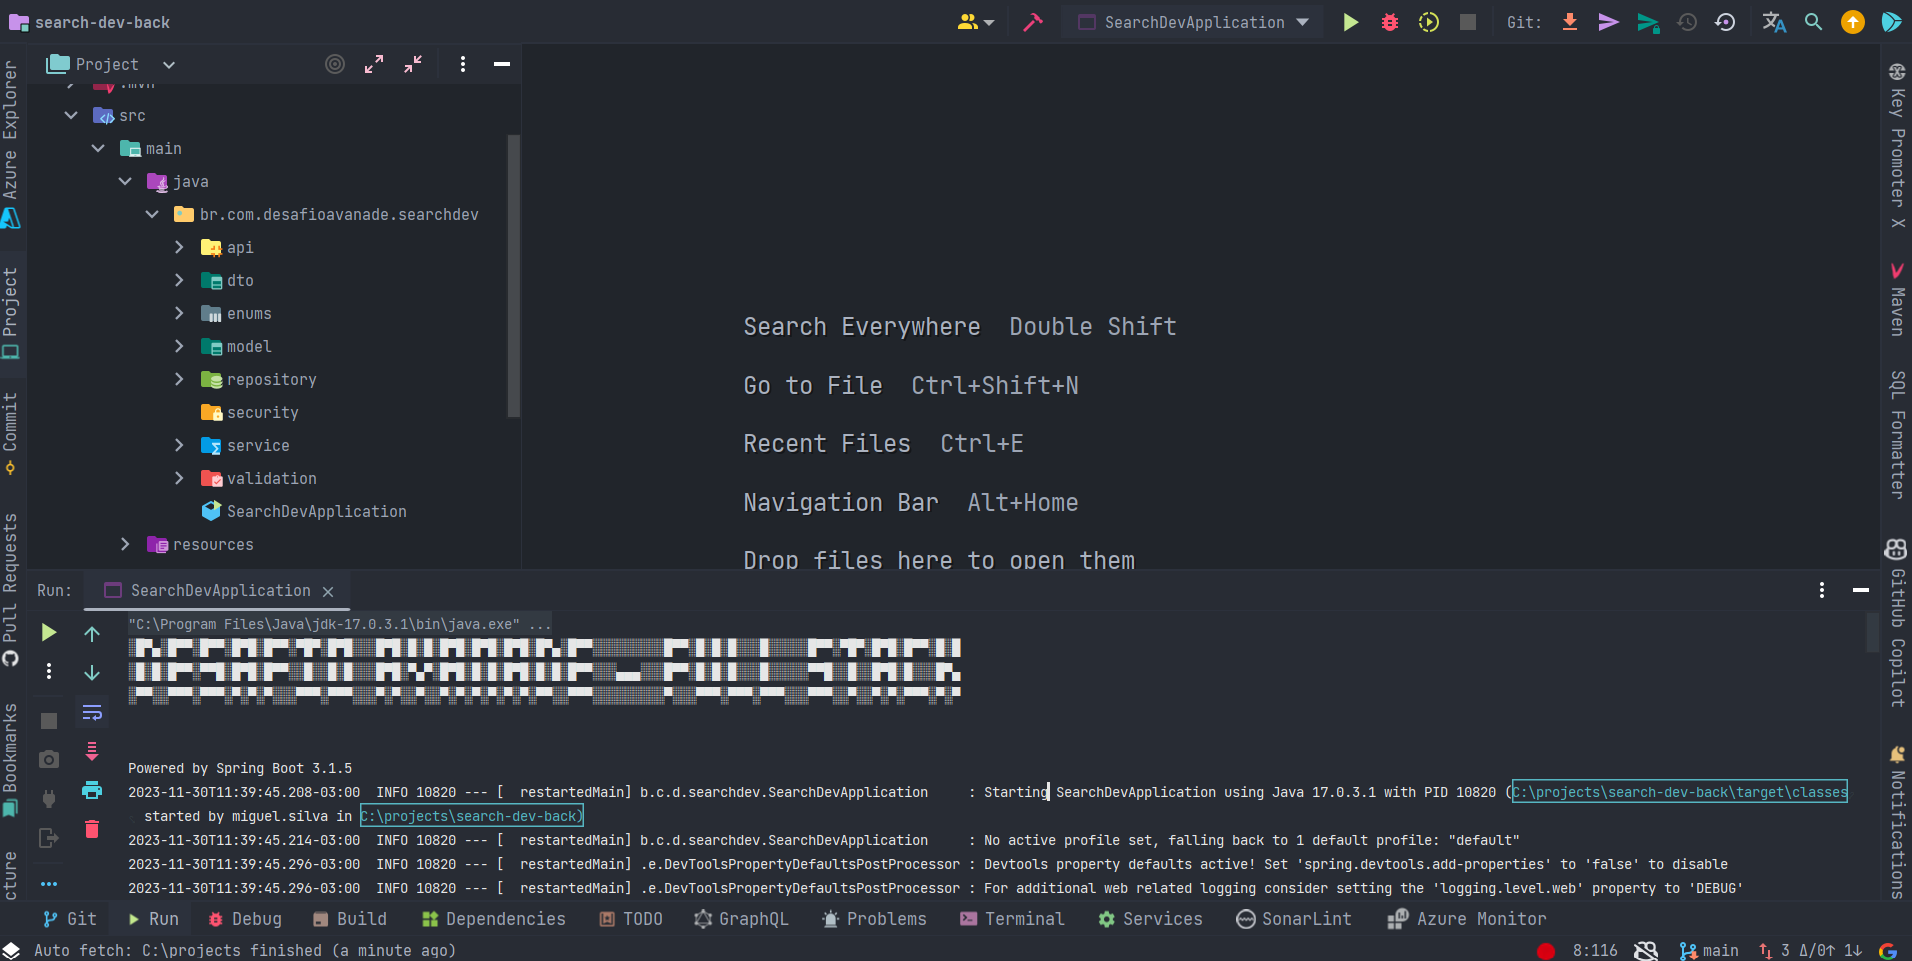Rollback changes with the Git revert icon
Image resolution: width=1912 pixels, height=961 pixels.
[x=1725, y=22]
